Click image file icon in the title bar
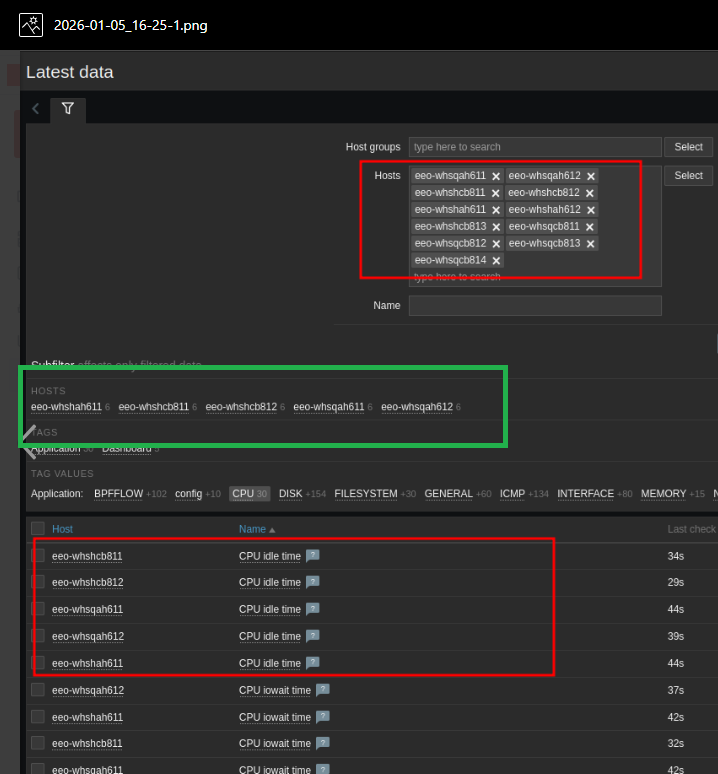 [x=31, y=25]
